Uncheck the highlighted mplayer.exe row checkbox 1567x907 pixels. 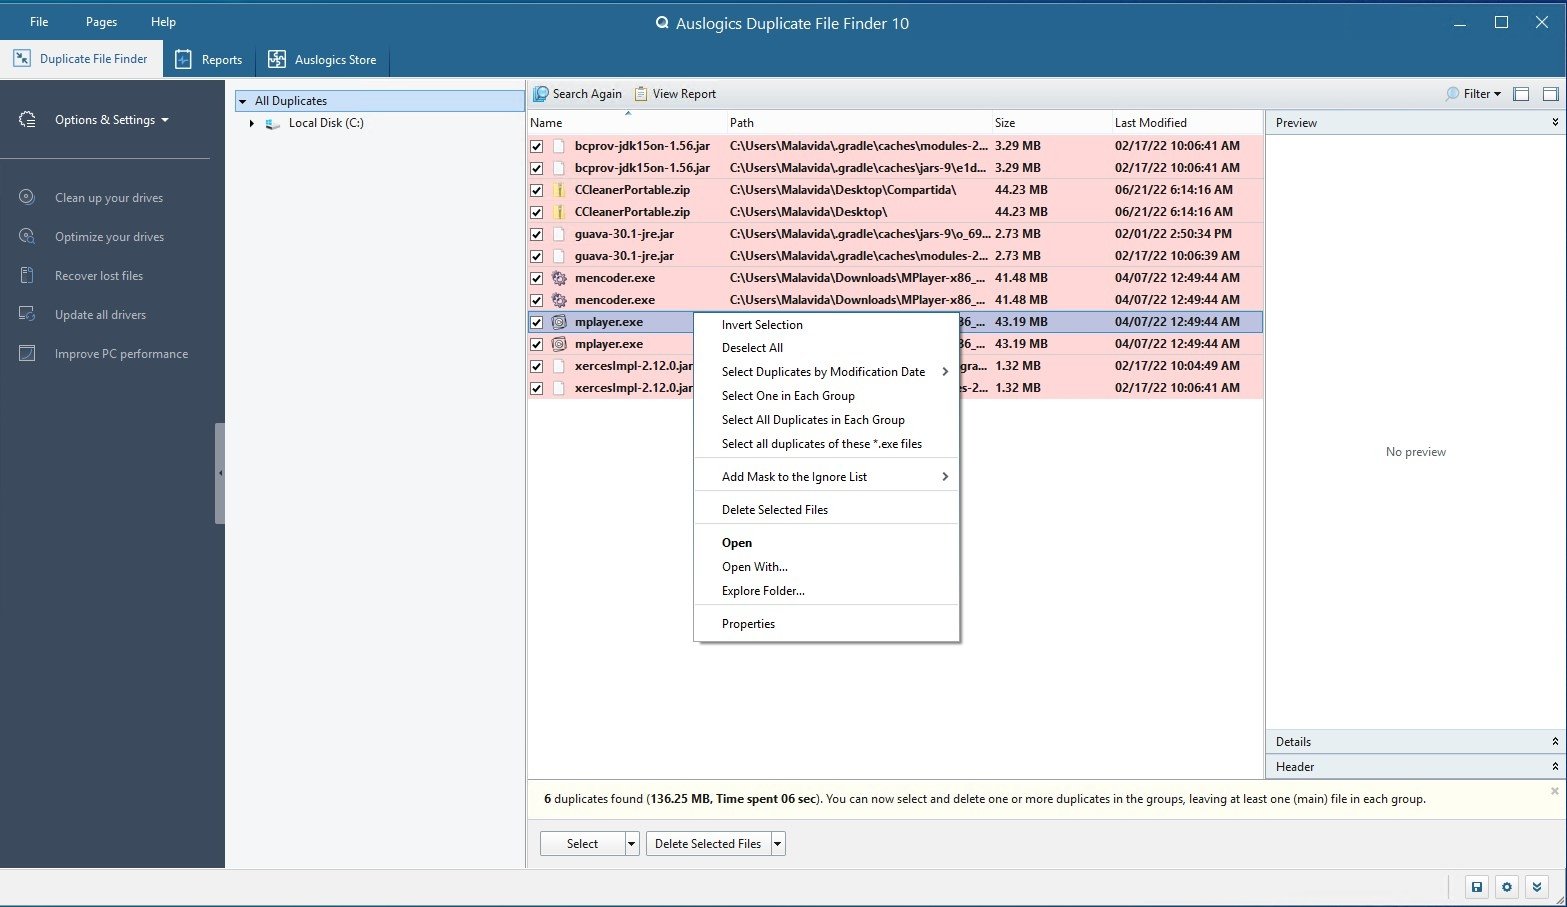tap(536, 322)
